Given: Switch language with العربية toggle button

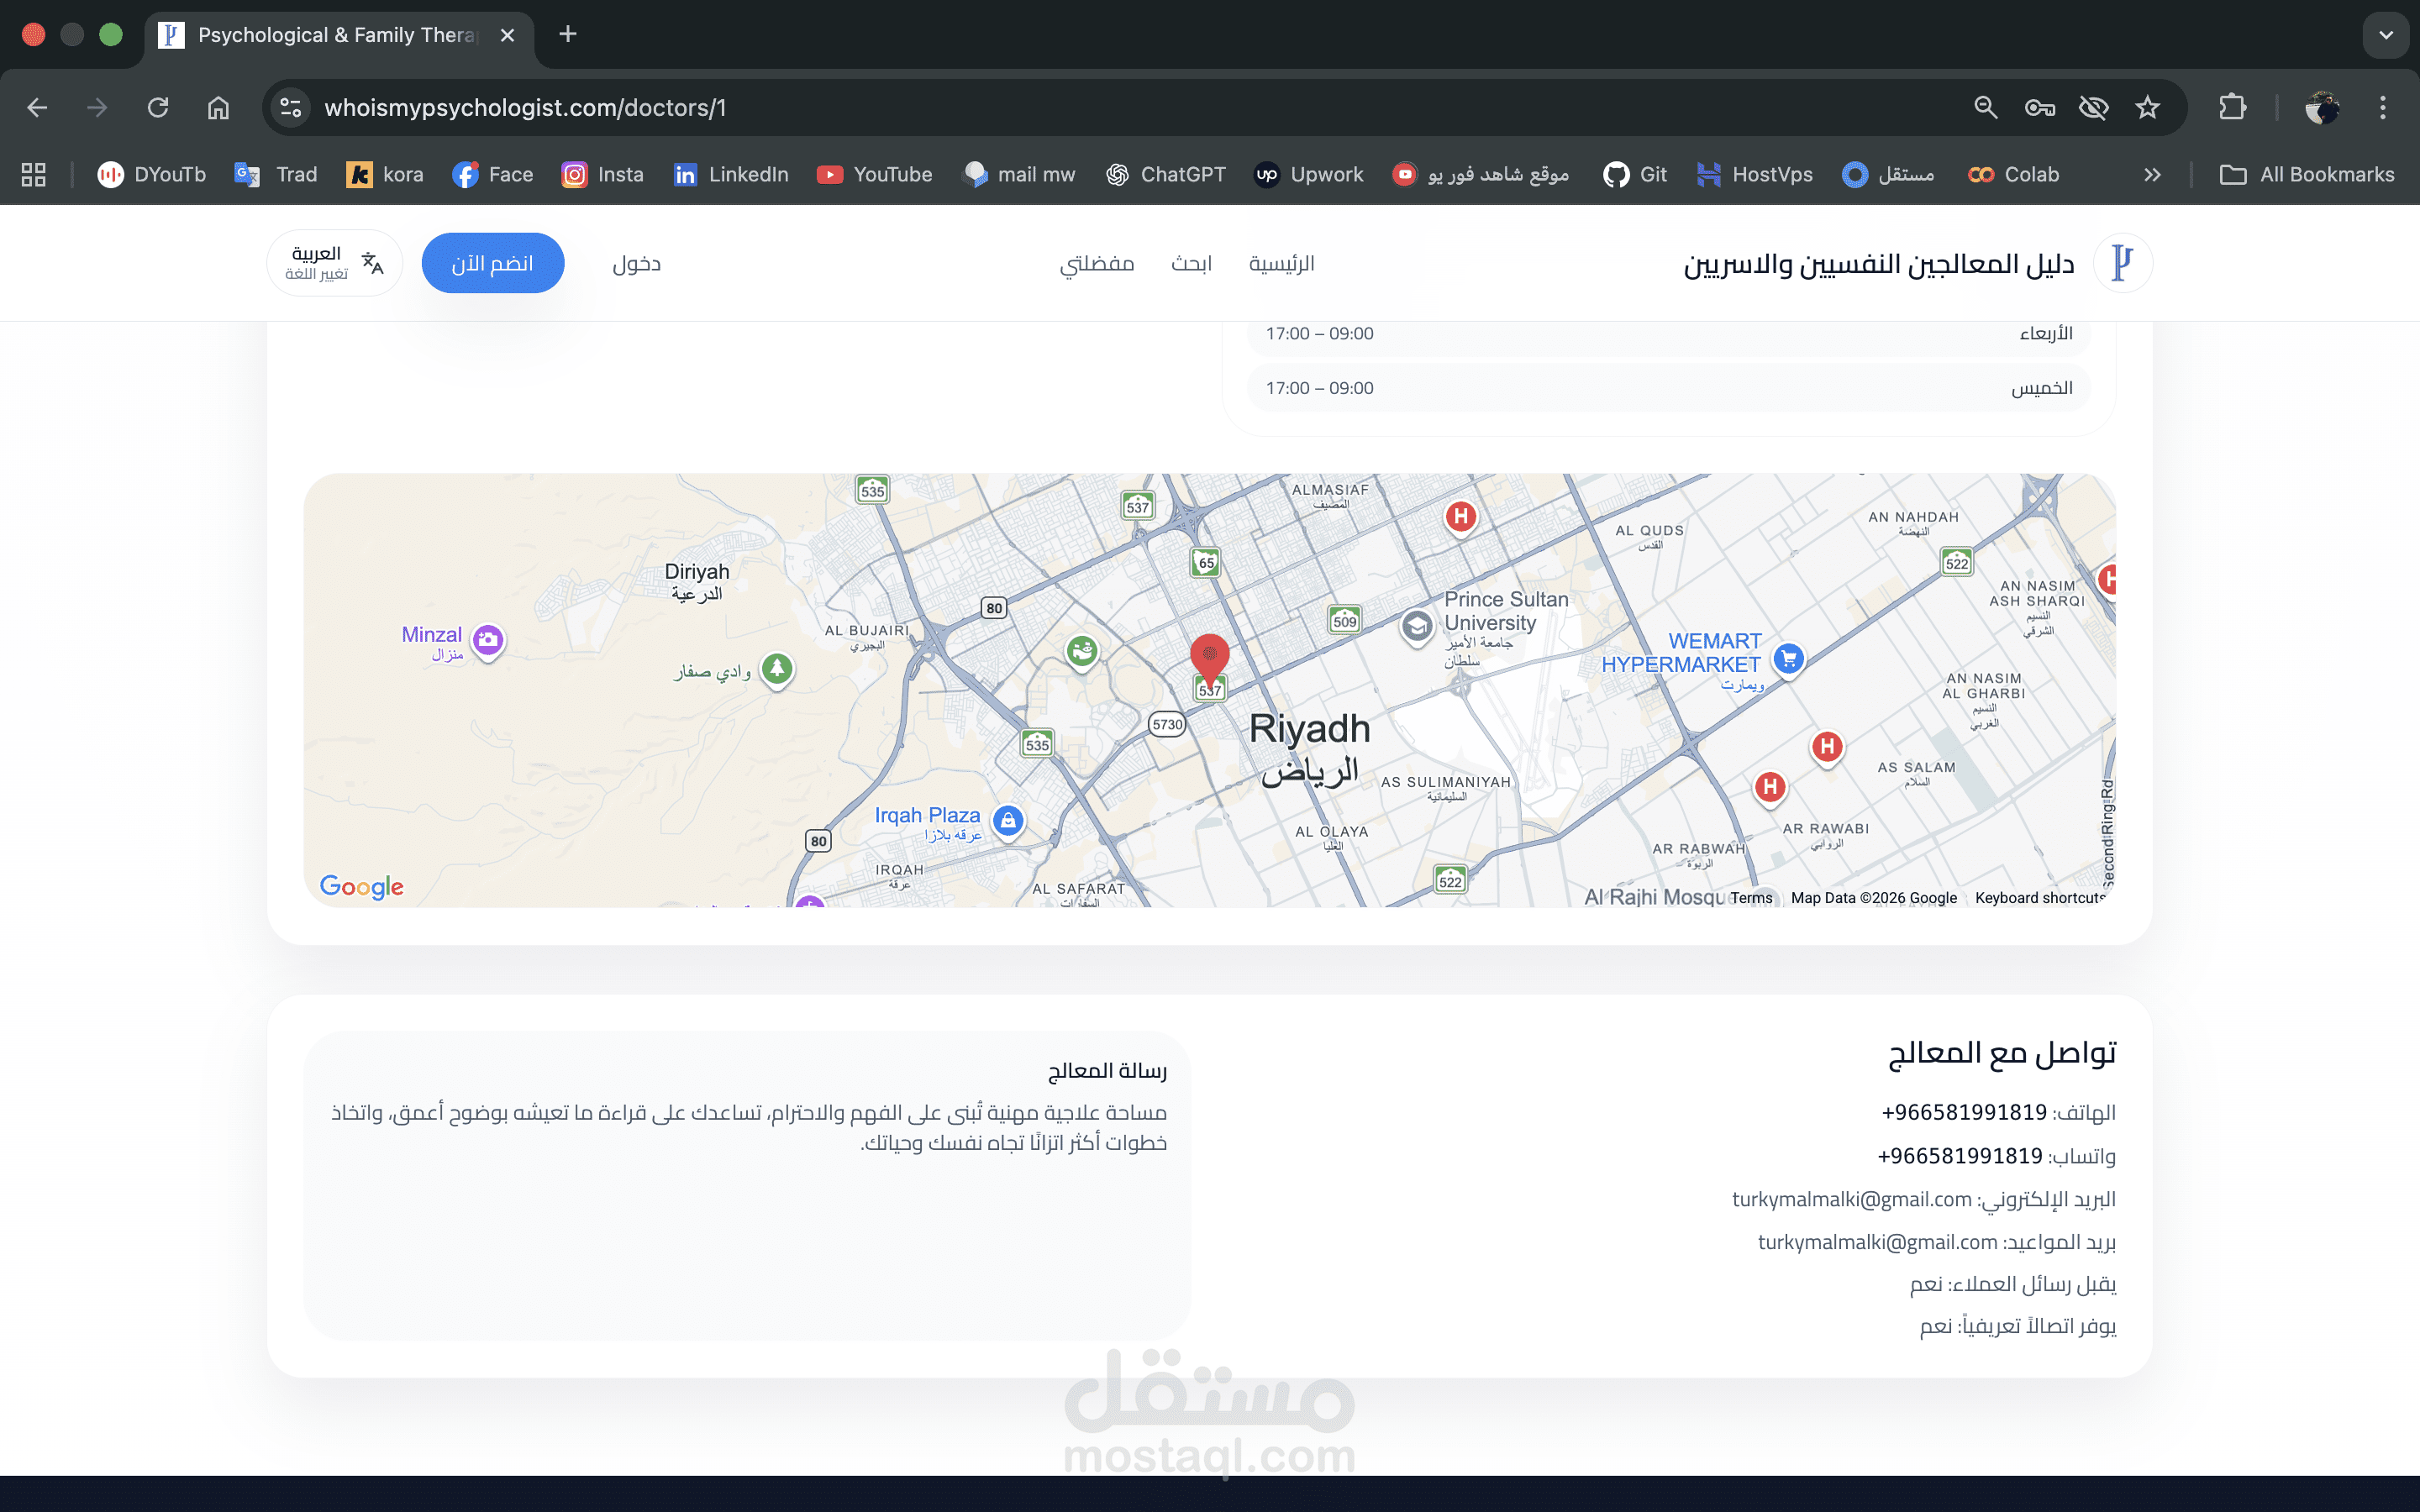Looking at the screenshot, I should (334, 263).
